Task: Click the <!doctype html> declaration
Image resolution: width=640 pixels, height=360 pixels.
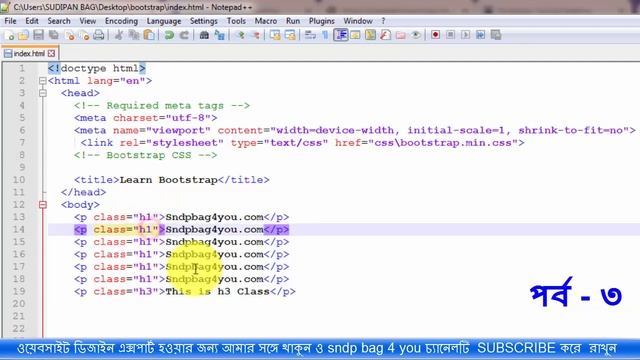Action: (x=97, y=69)
